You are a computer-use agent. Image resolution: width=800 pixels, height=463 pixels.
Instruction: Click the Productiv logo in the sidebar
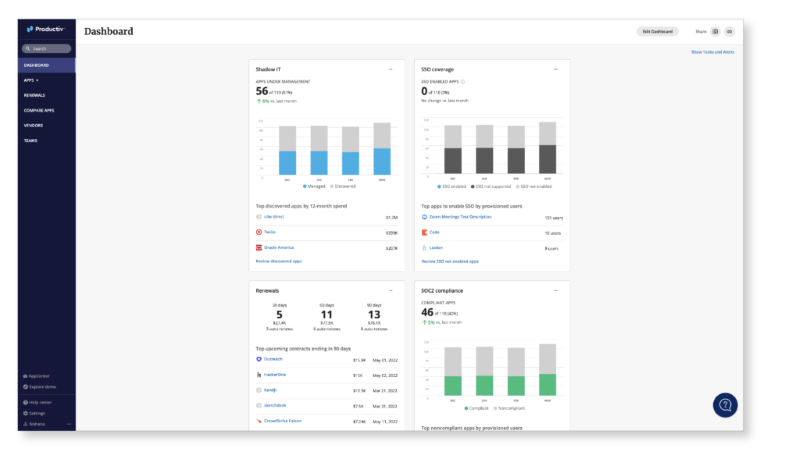pos(46,29)
